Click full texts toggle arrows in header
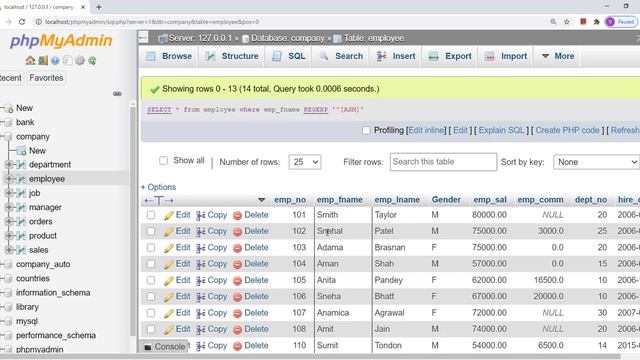640x360 pixels. [x=159, y=200]
